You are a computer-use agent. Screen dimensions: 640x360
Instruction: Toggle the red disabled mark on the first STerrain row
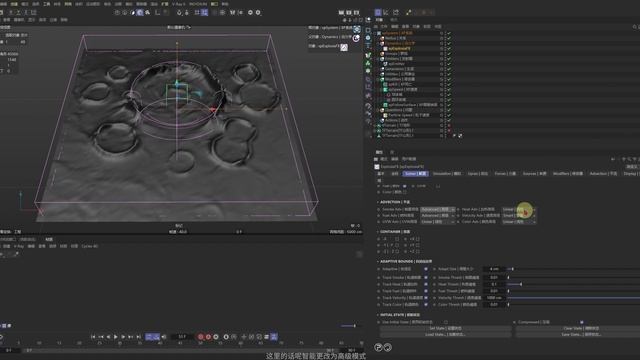click(x=449, y=125)
